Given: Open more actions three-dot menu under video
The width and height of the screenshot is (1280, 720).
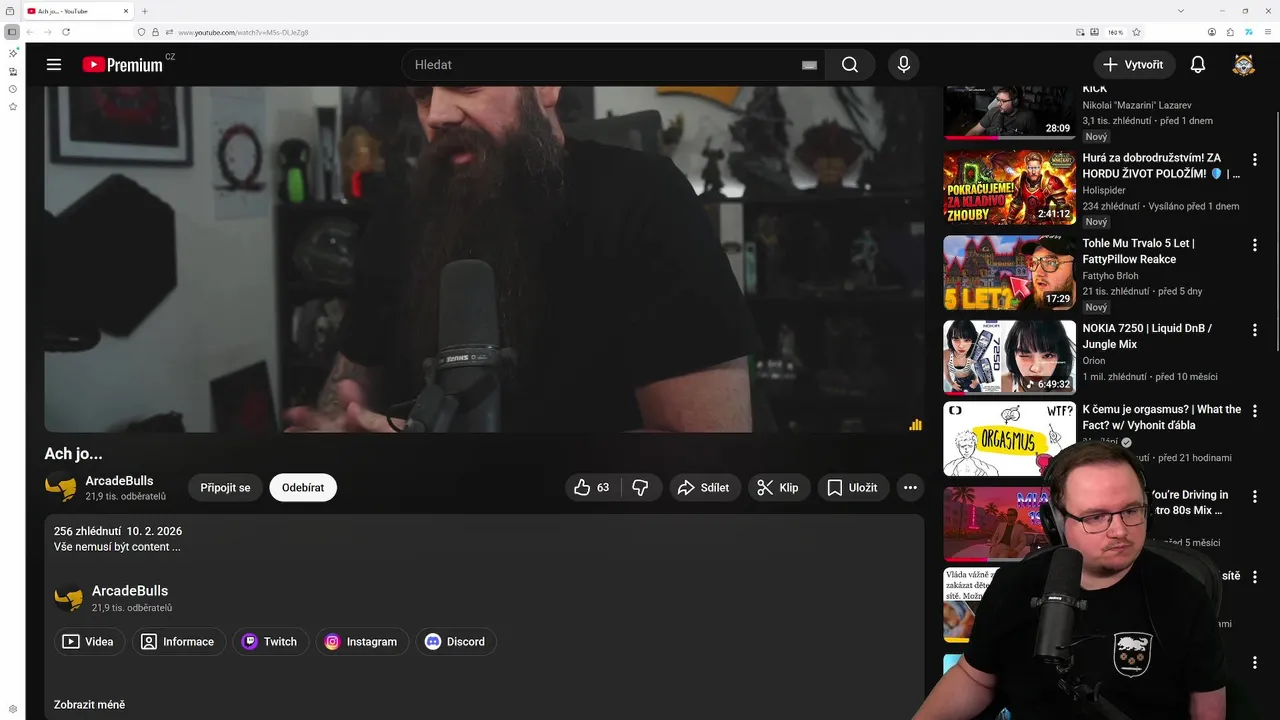Looking at the screenshot, I should [910, 488].
